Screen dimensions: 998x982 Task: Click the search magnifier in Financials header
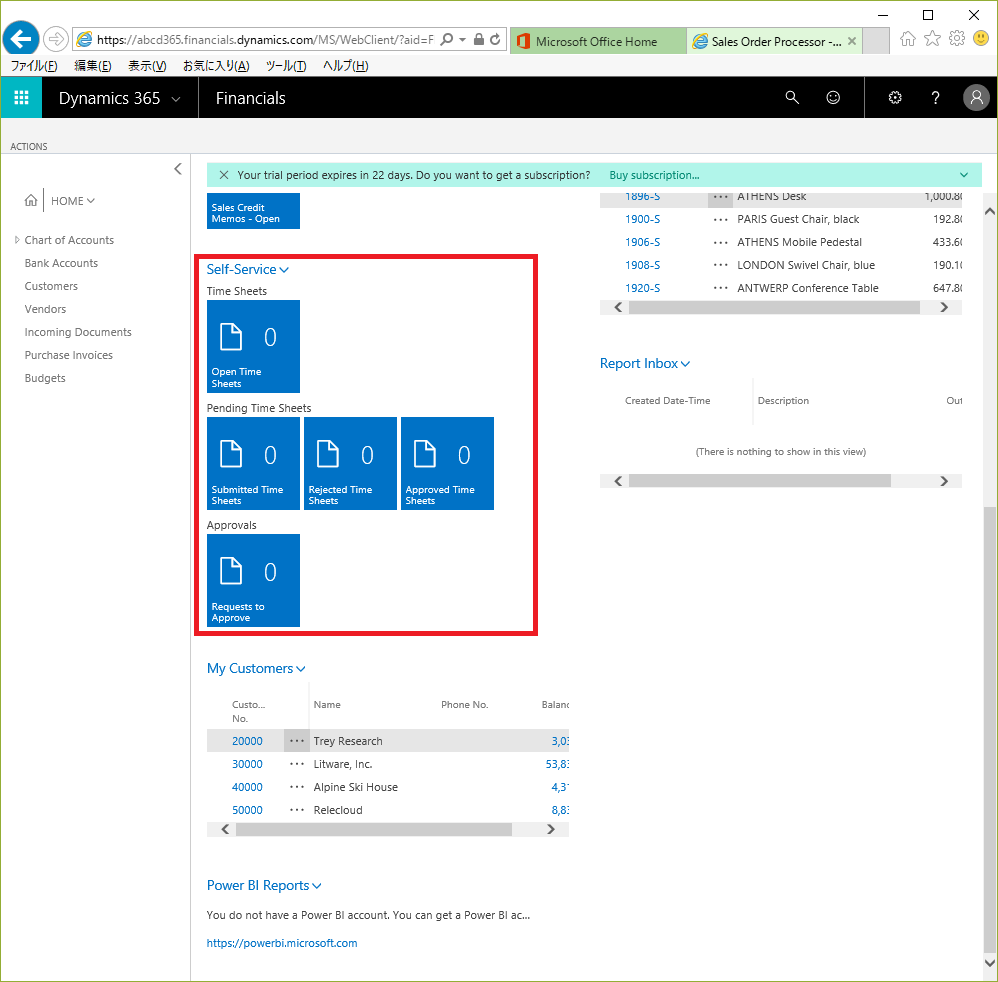792,97
